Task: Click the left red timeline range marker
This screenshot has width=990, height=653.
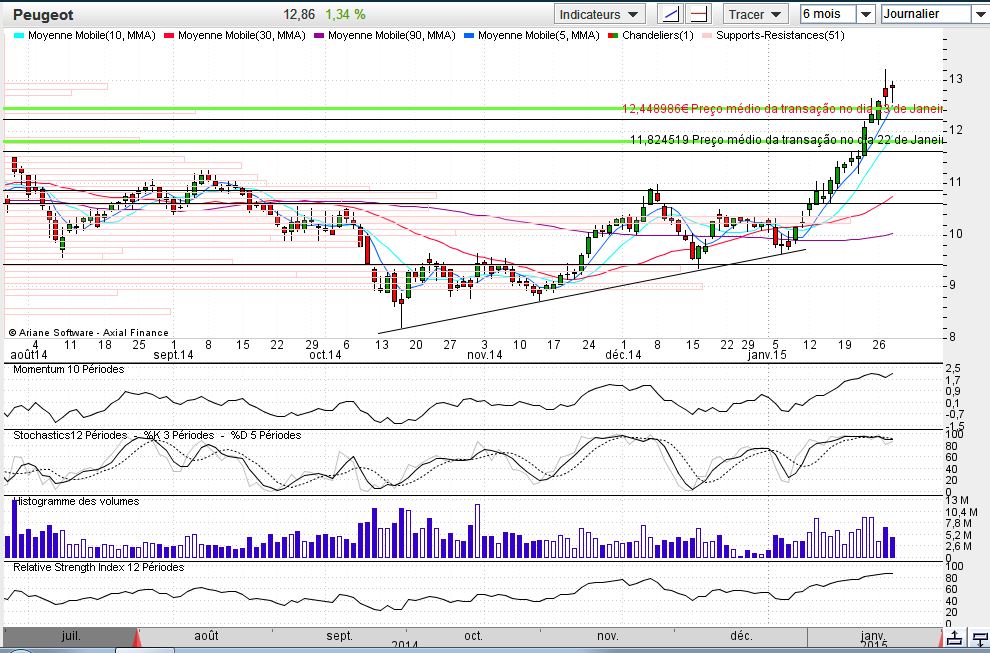Action: 138,638
